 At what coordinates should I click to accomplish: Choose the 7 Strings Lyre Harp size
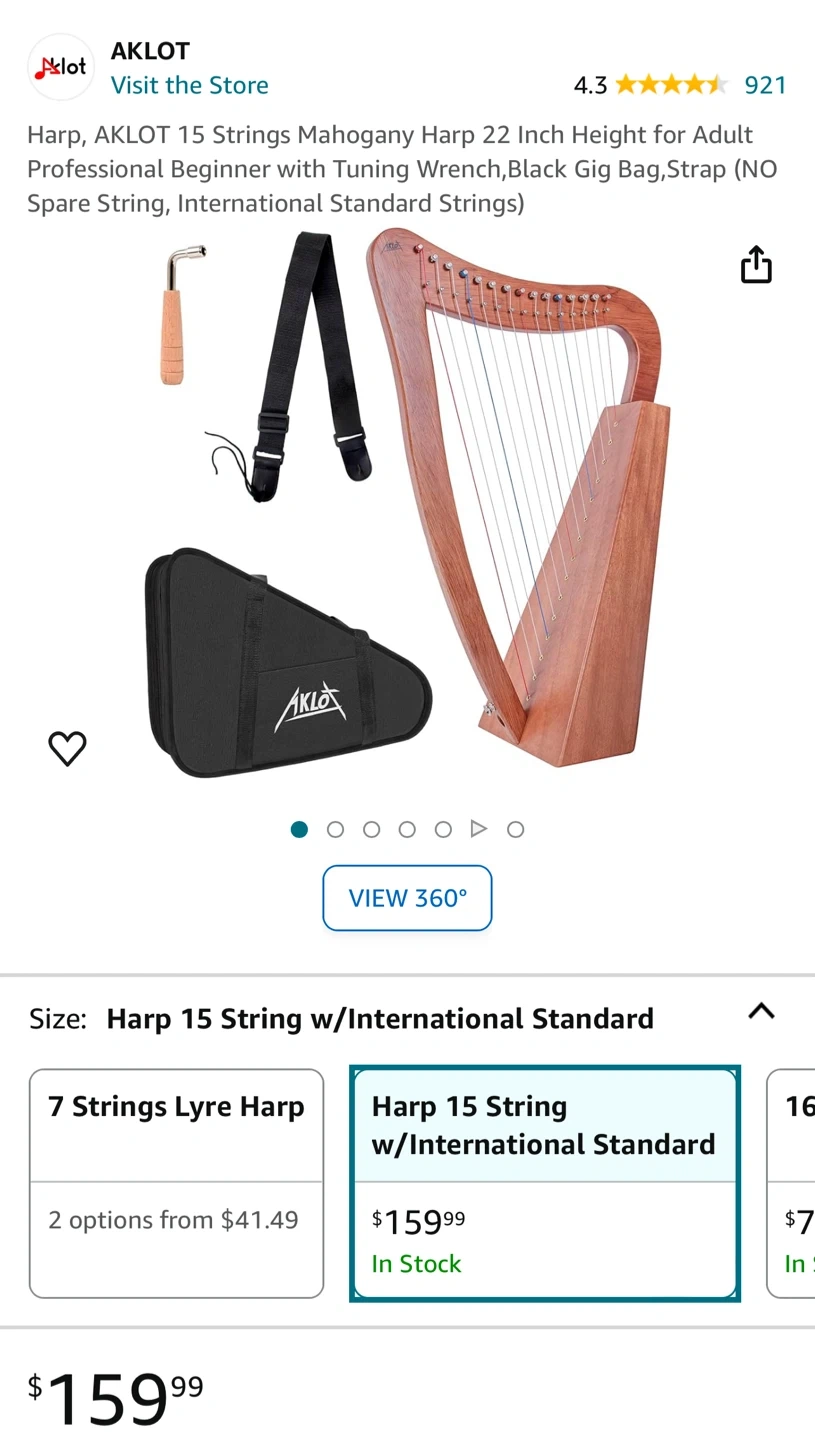[x=176, y=1184]
